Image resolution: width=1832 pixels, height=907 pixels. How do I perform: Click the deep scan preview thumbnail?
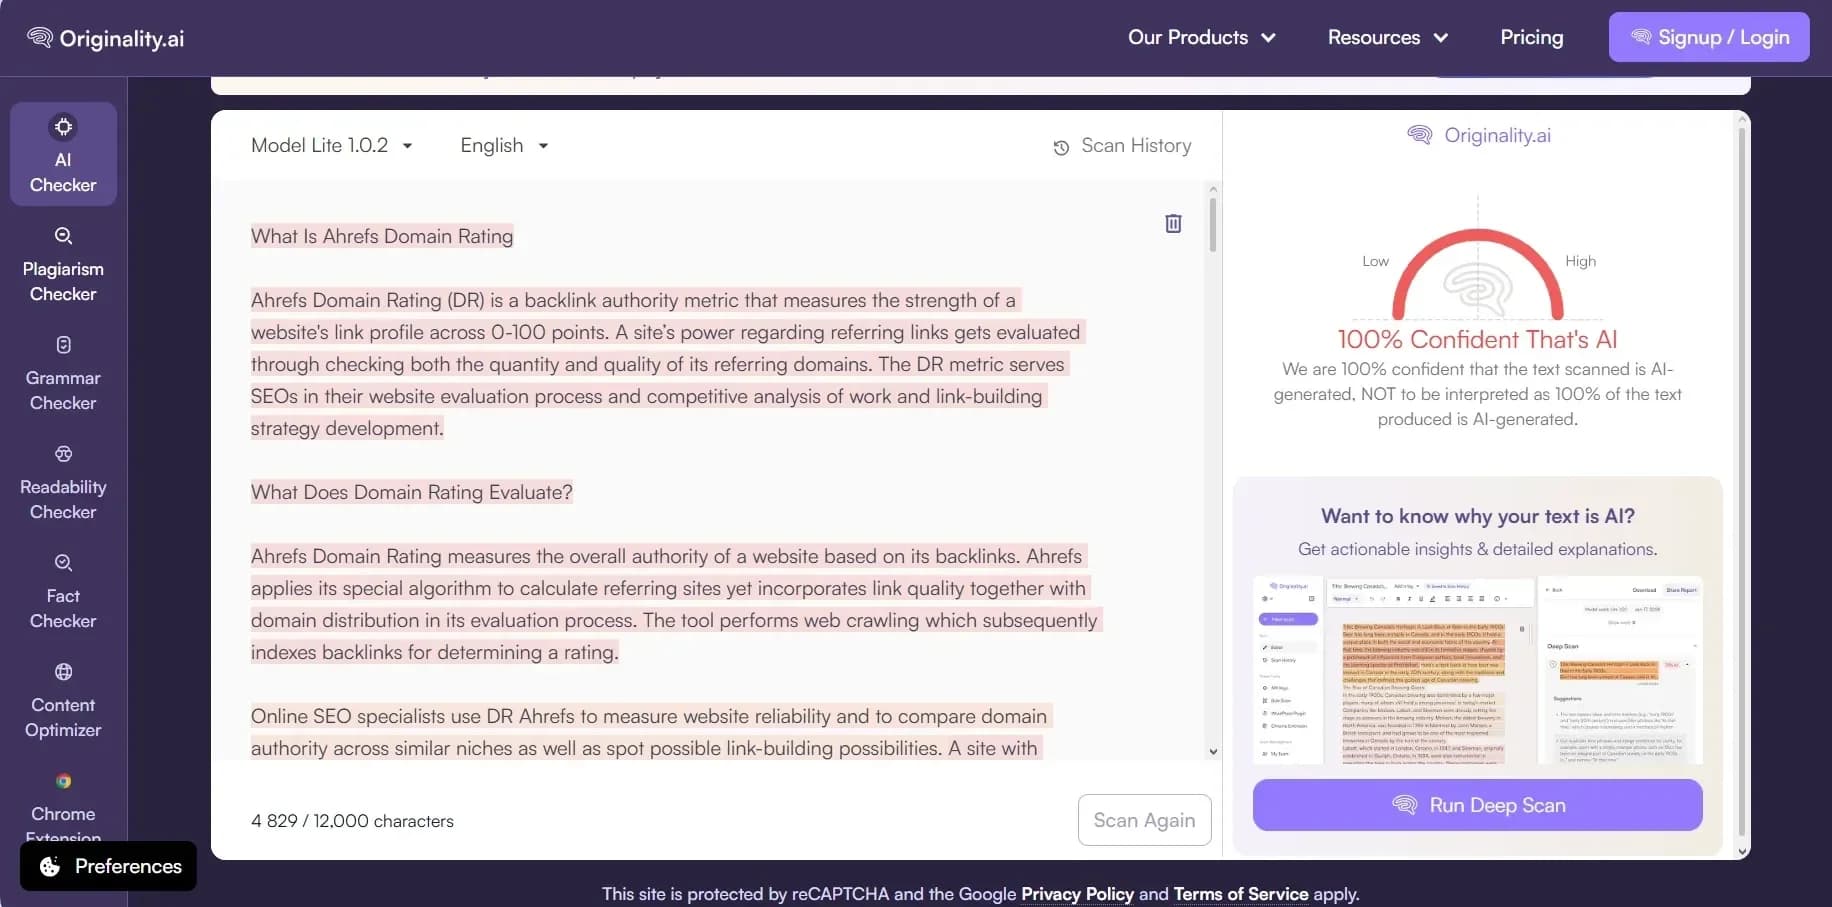pyautogui.click(x=1477, y=671)
